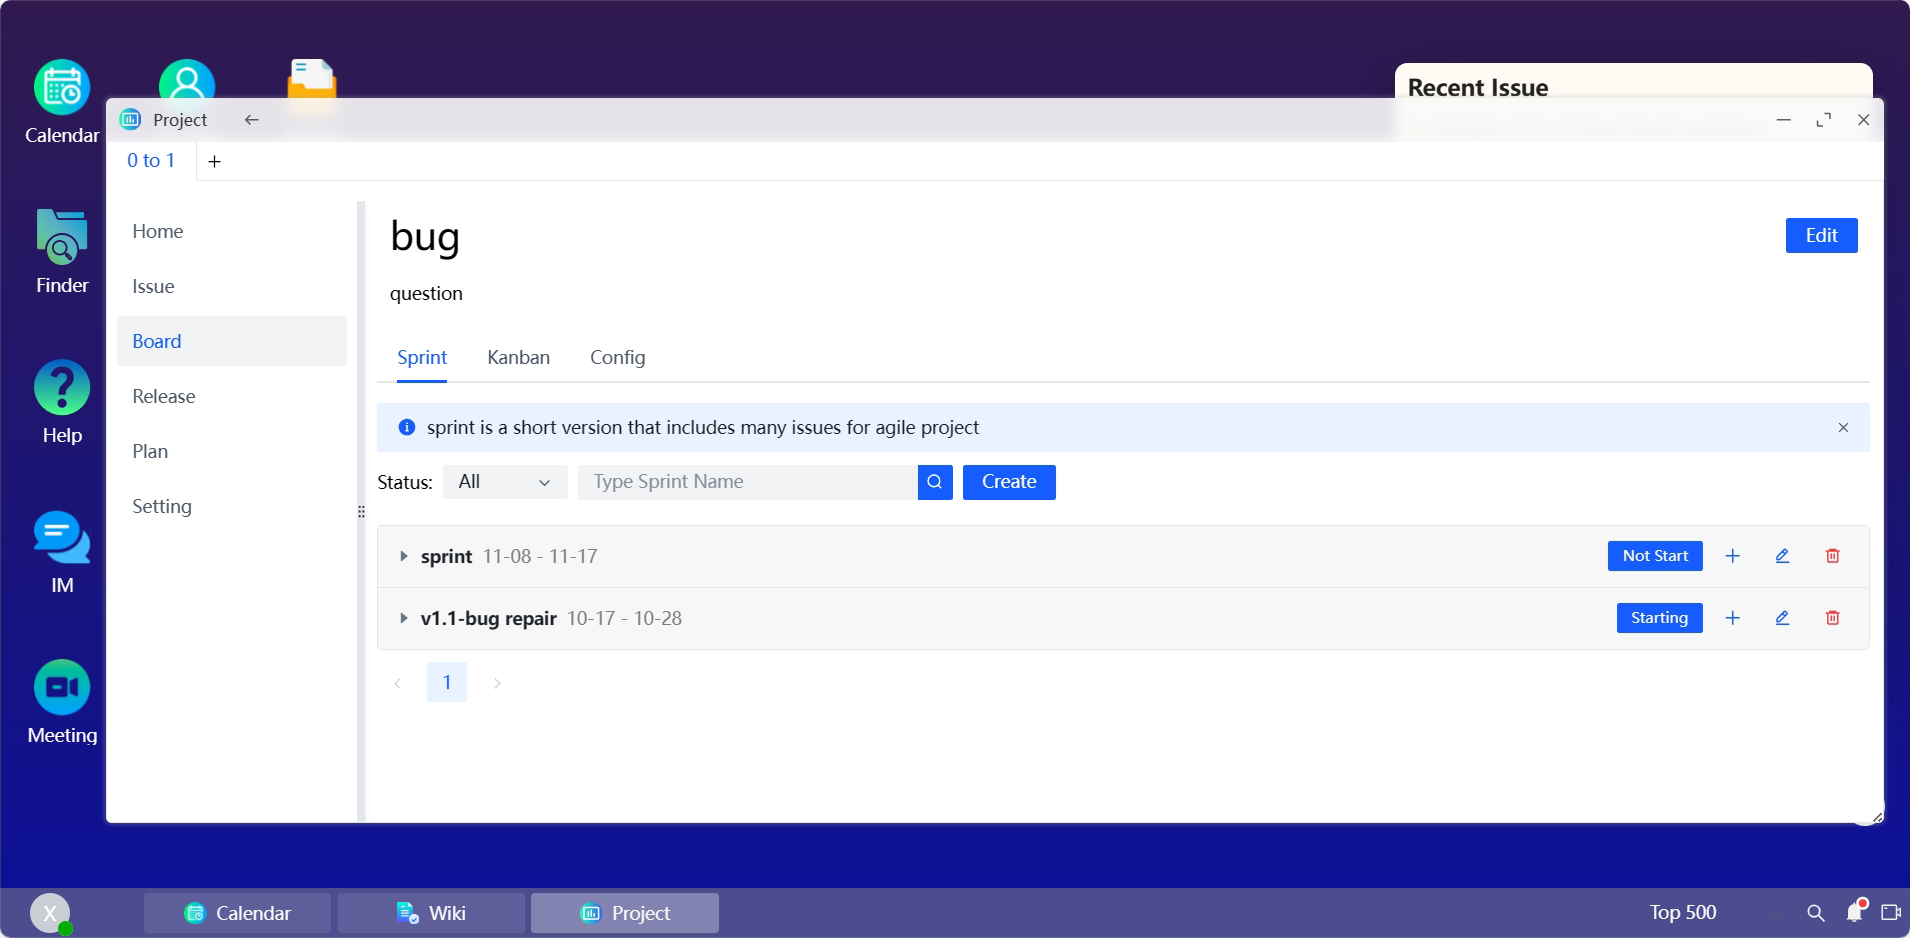Expand the v1.1-bug repair sprint row
The height and width of the screenshot is (938, 1910).
click(x=403, y=618)
